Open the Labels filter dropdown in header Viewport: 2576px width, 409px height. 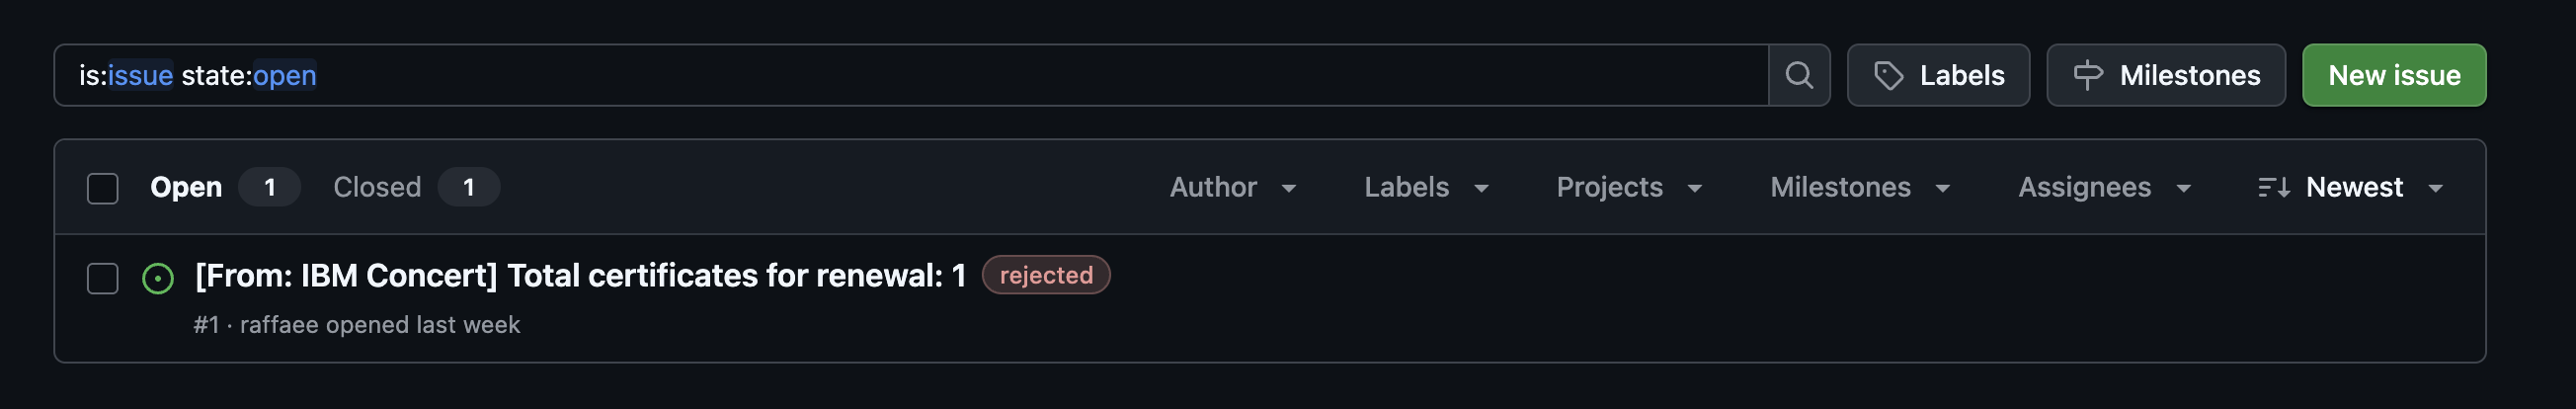(1425, 187)
